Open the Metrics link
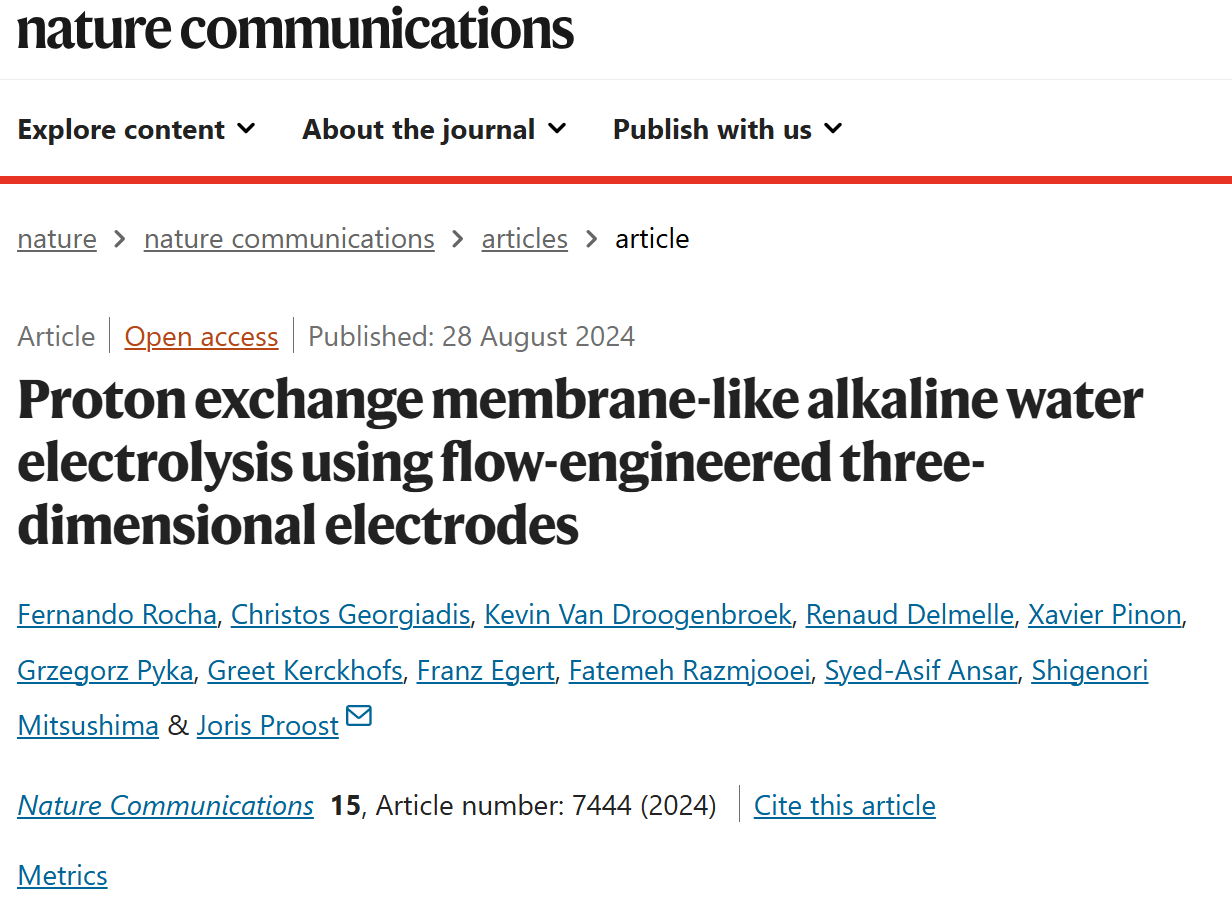This screenshot has width=1232, height=906. pyautogui.click(x=62, y=875)
